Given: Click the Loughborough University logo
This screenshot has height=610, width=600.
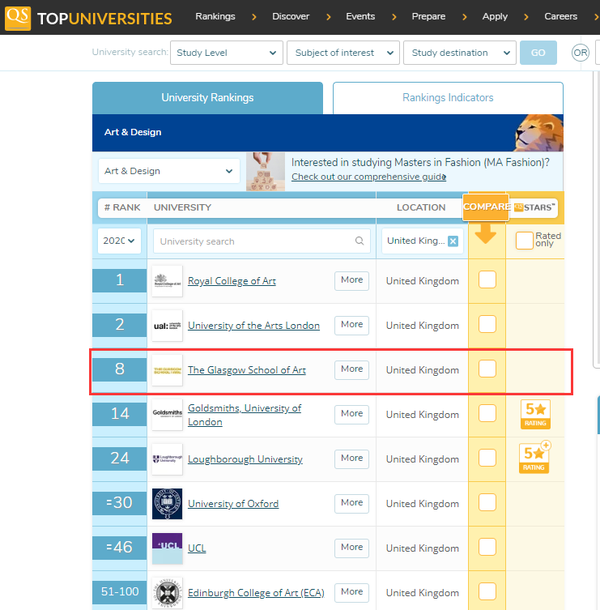Looking at the screenshot, I should pos(167,459).
